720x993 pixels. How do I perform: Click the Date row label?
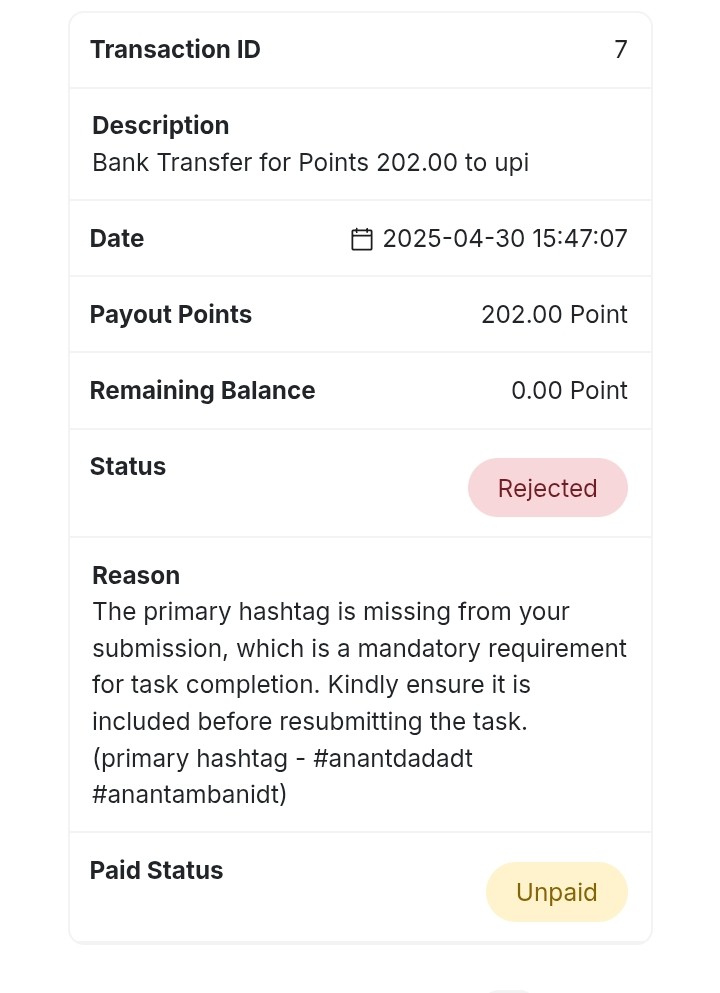(x=117, y=239)
